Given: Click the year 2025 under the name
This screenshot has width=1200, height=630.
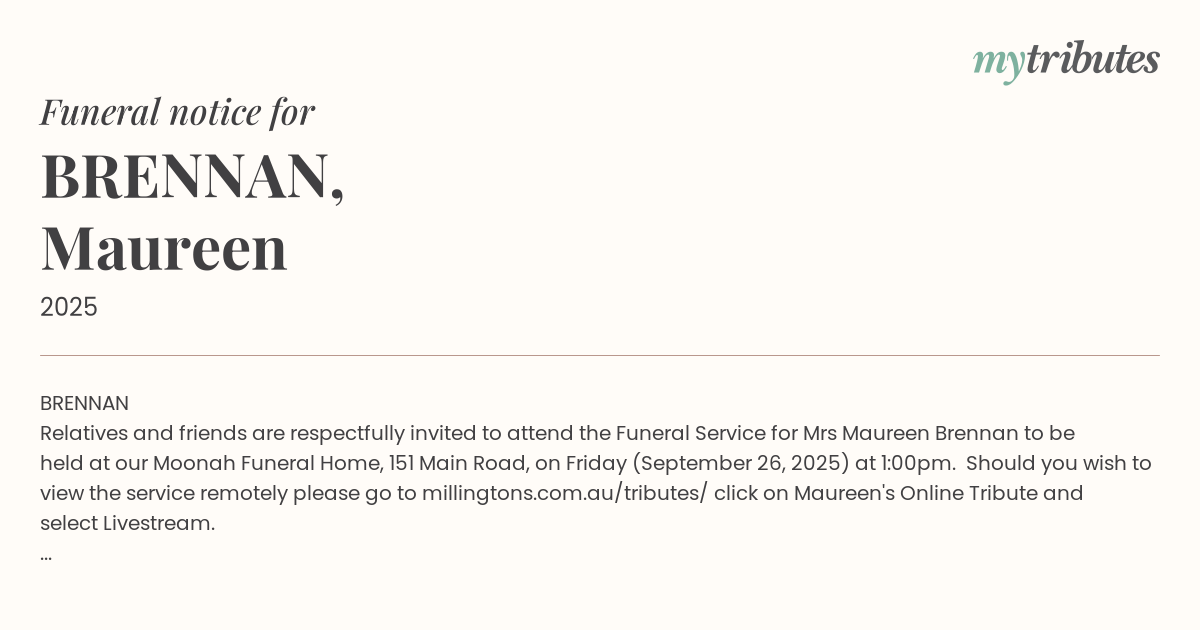Looking at the screenshot, I should click(69, 307).
